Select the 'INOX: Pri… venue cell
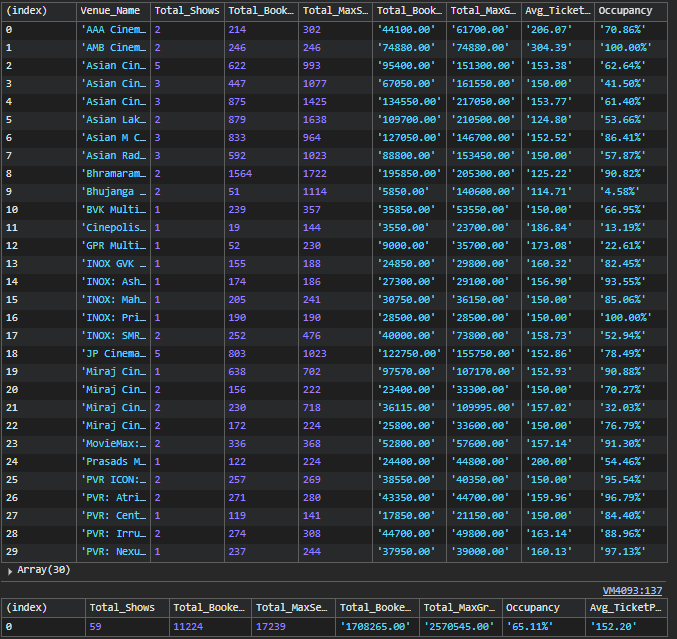 click(114, 317)
